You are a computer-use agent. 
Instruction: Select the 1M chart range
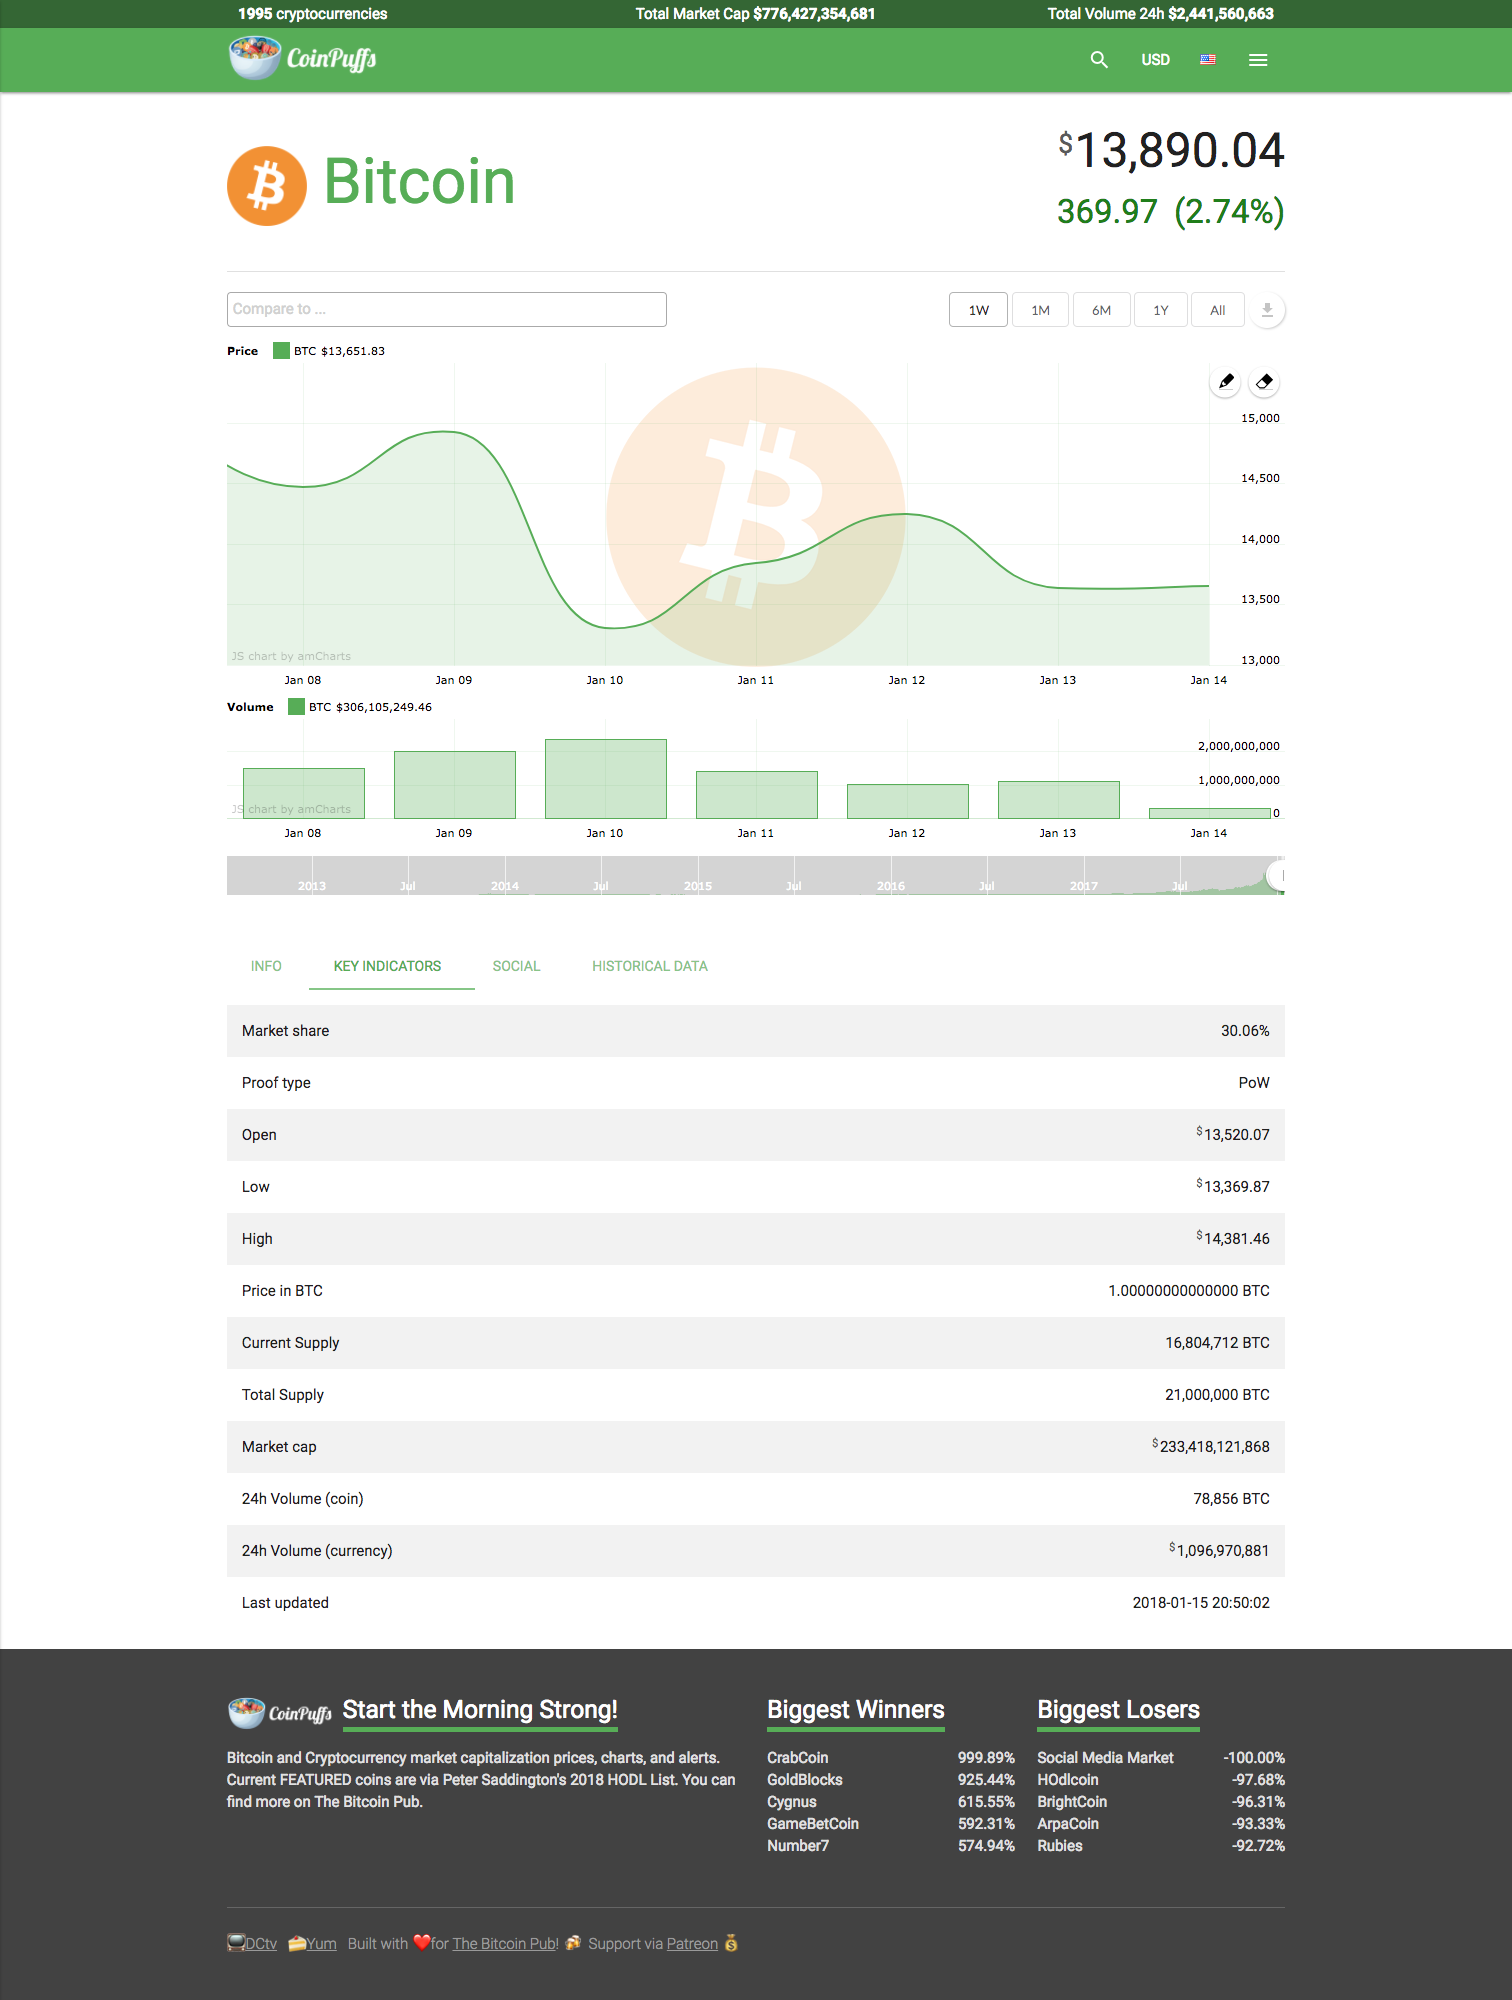tap(1040, 310)
